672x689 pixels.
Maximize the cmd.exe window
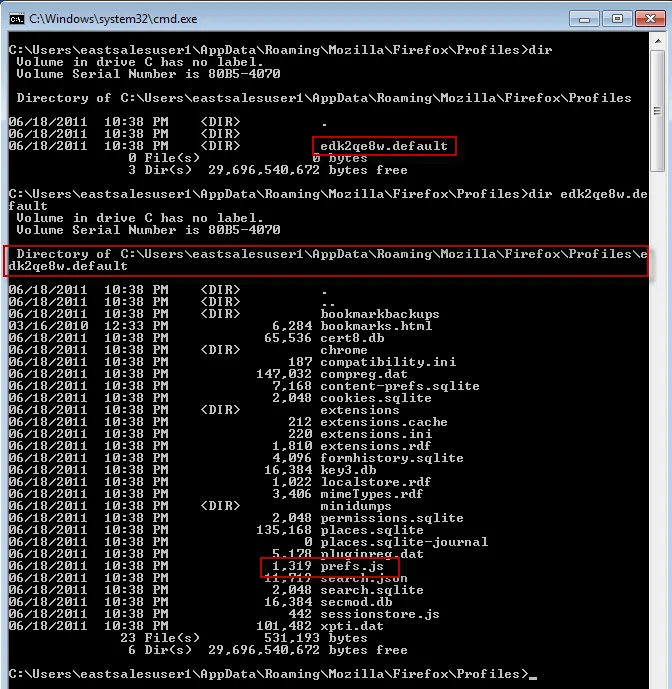coord(617,19)
